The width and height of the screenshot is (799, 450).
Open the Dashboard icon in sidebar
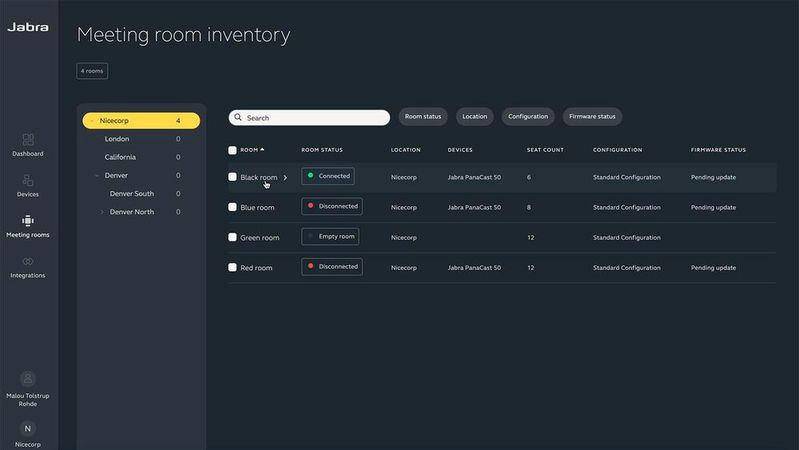(x=28, y=139)
